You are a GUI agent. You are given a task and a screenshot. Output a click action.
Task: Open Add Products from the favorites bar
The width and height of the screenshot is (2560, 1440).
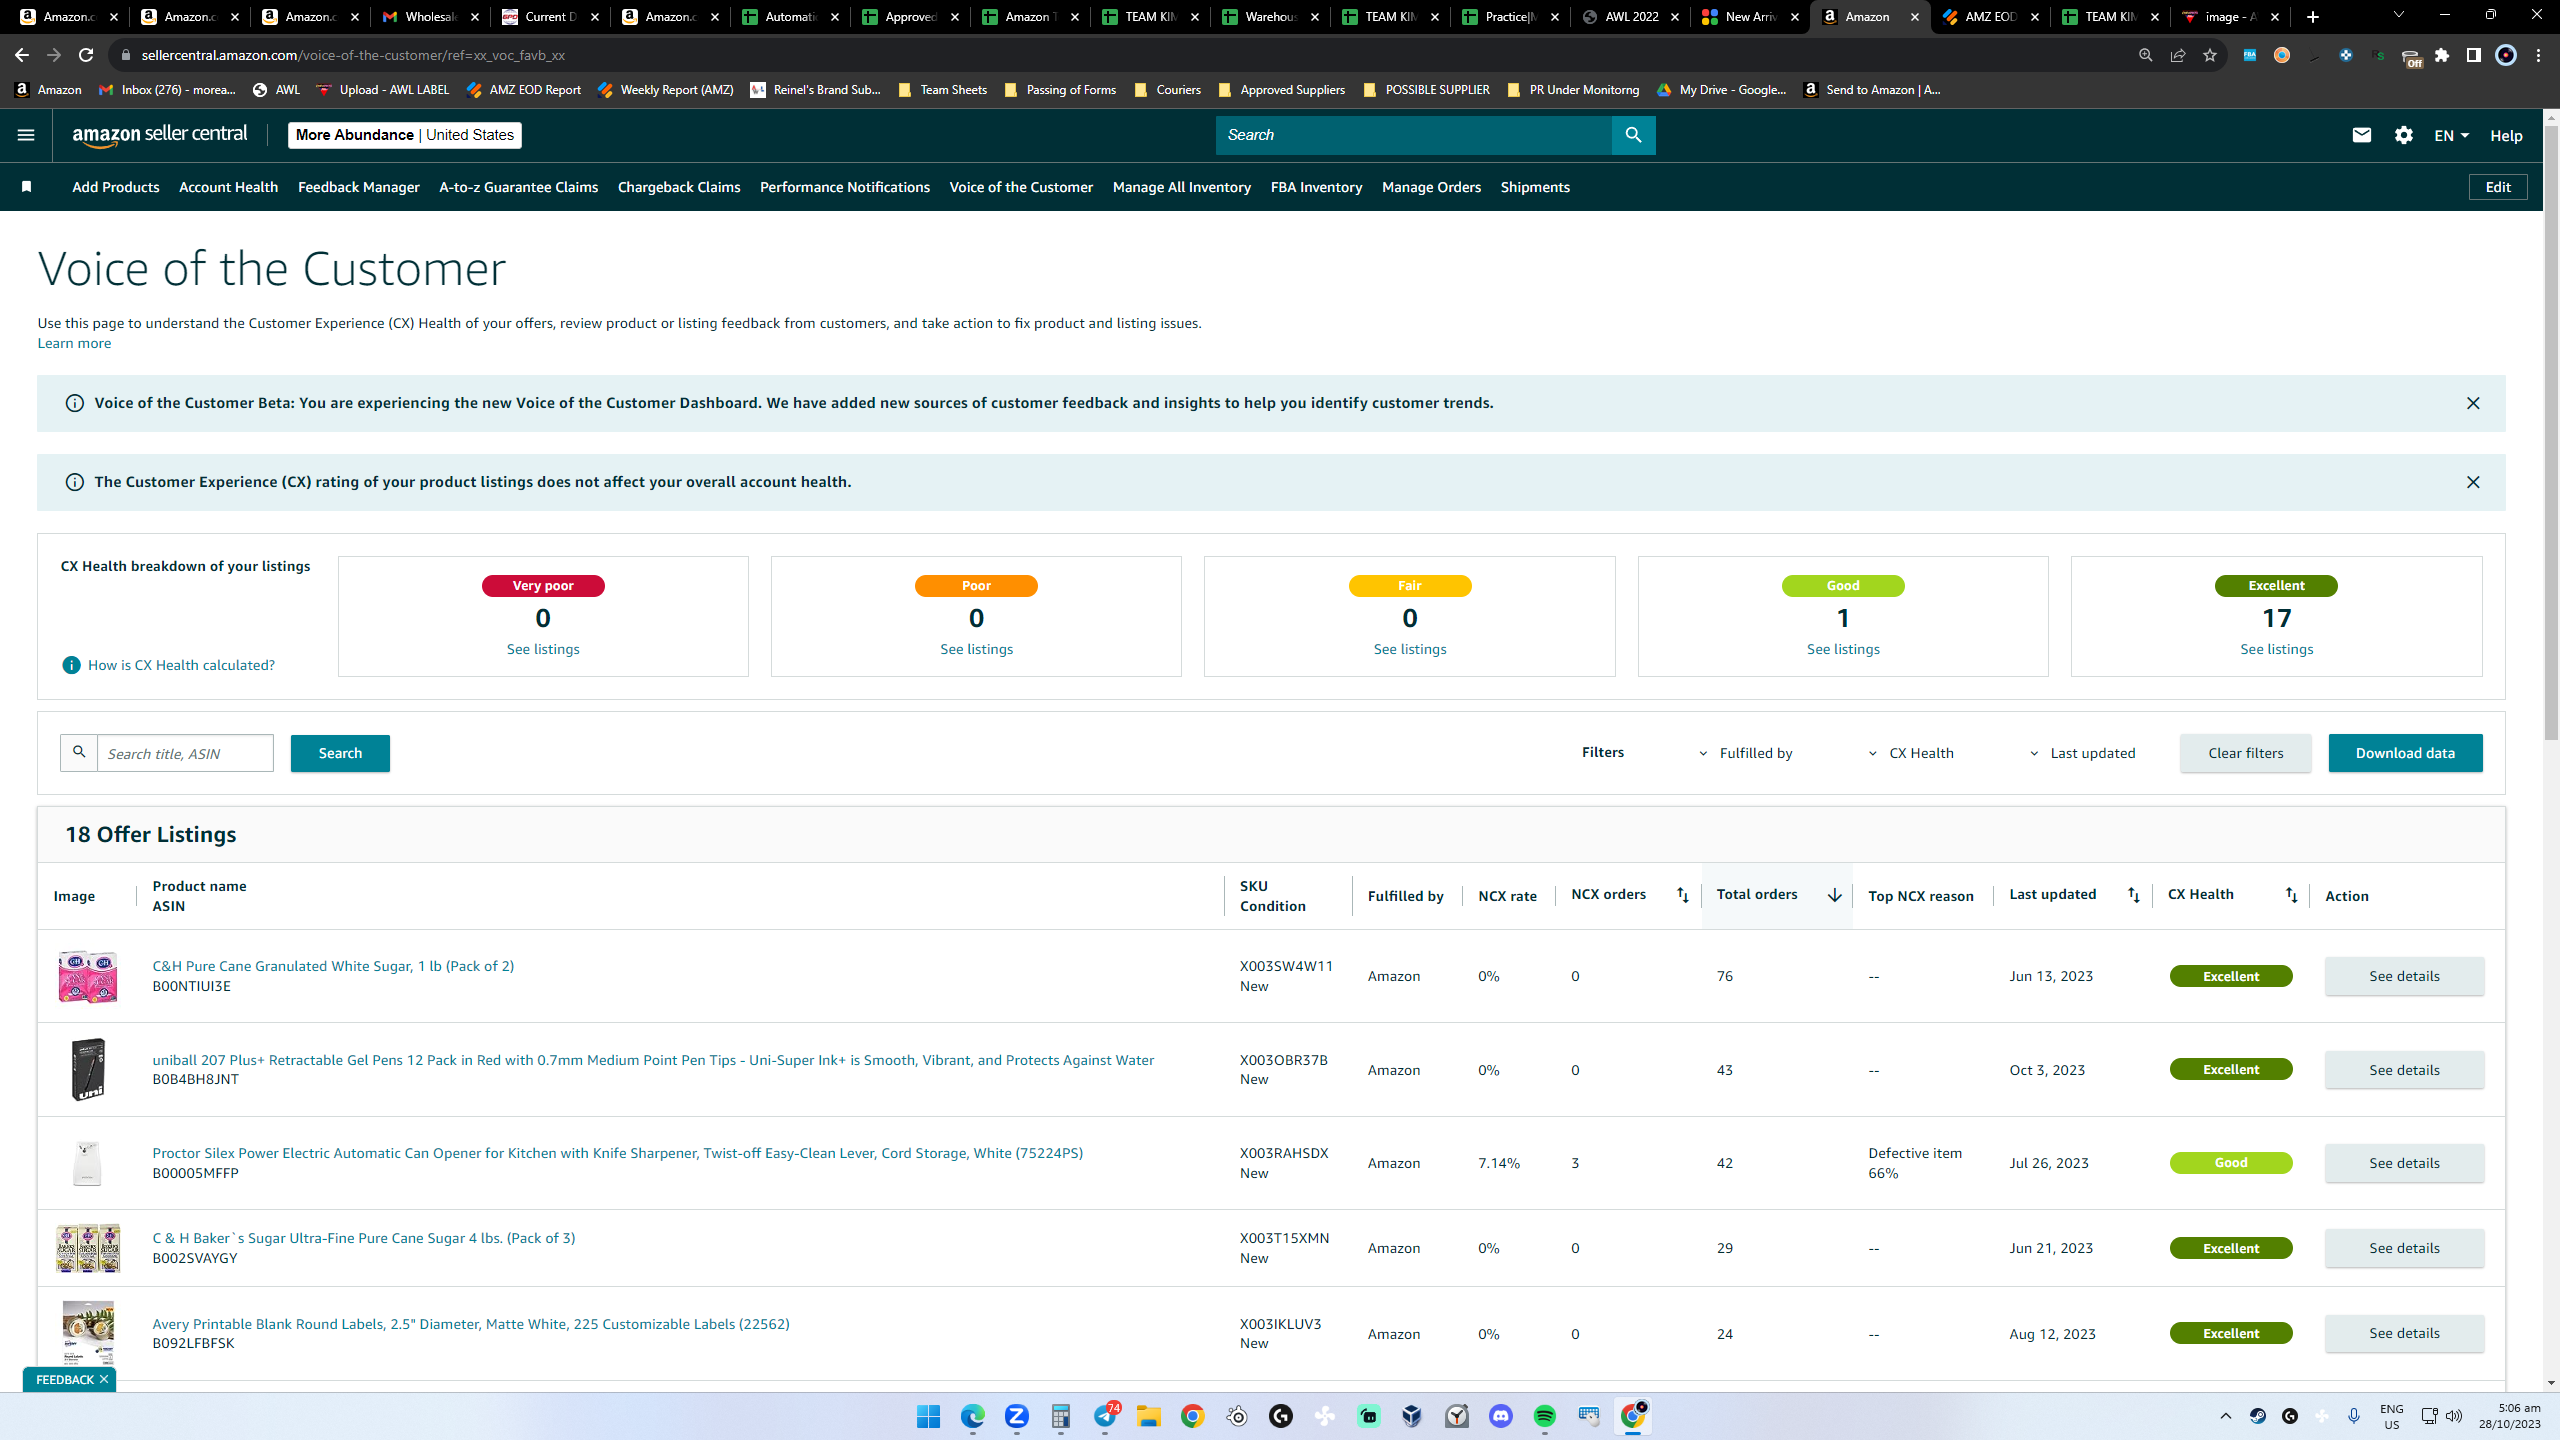coord(116,187)
